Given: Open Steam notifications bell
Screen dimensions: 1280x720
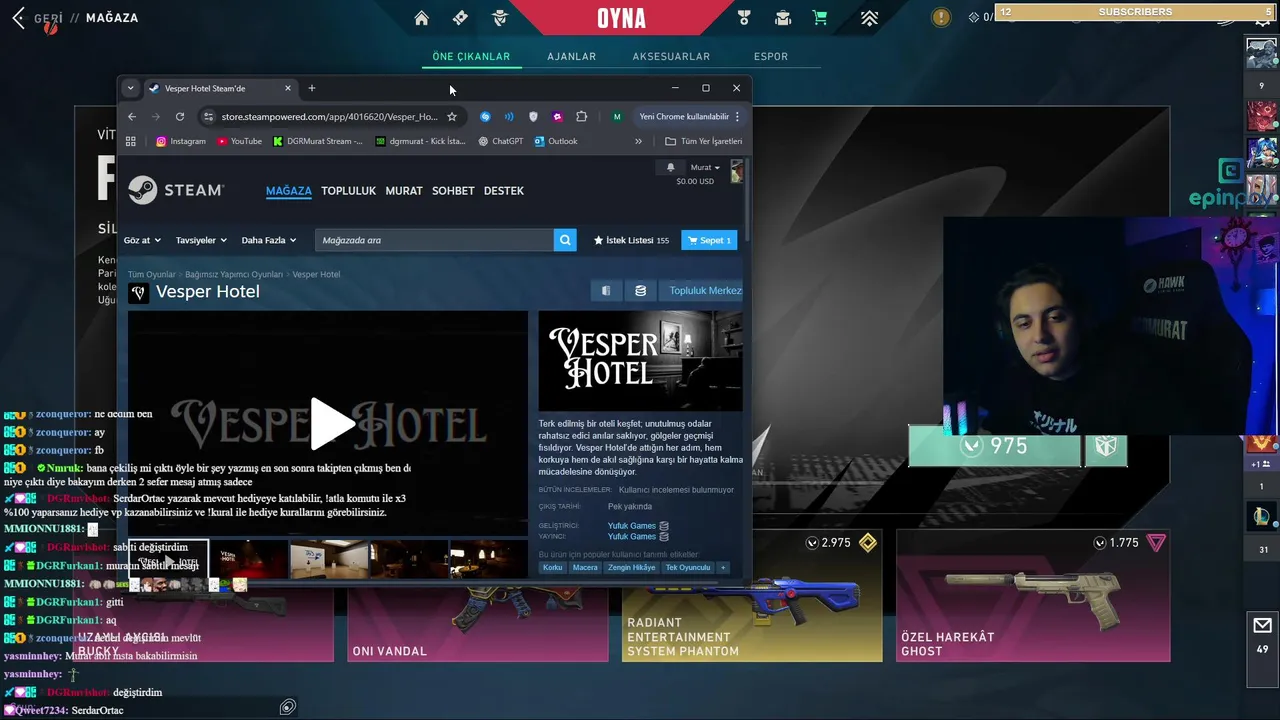Looking at the screenshot, I should (670, 167).
